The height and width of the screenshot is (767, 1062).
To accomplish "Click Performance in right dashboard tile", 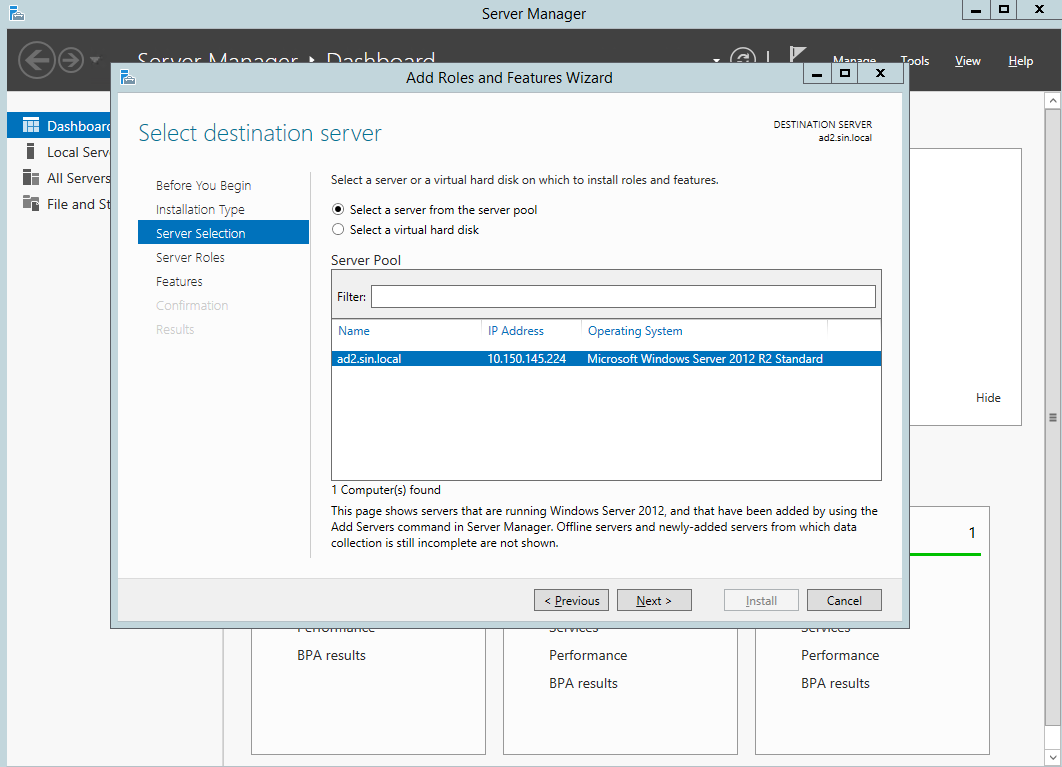I will tap(840, 655).
